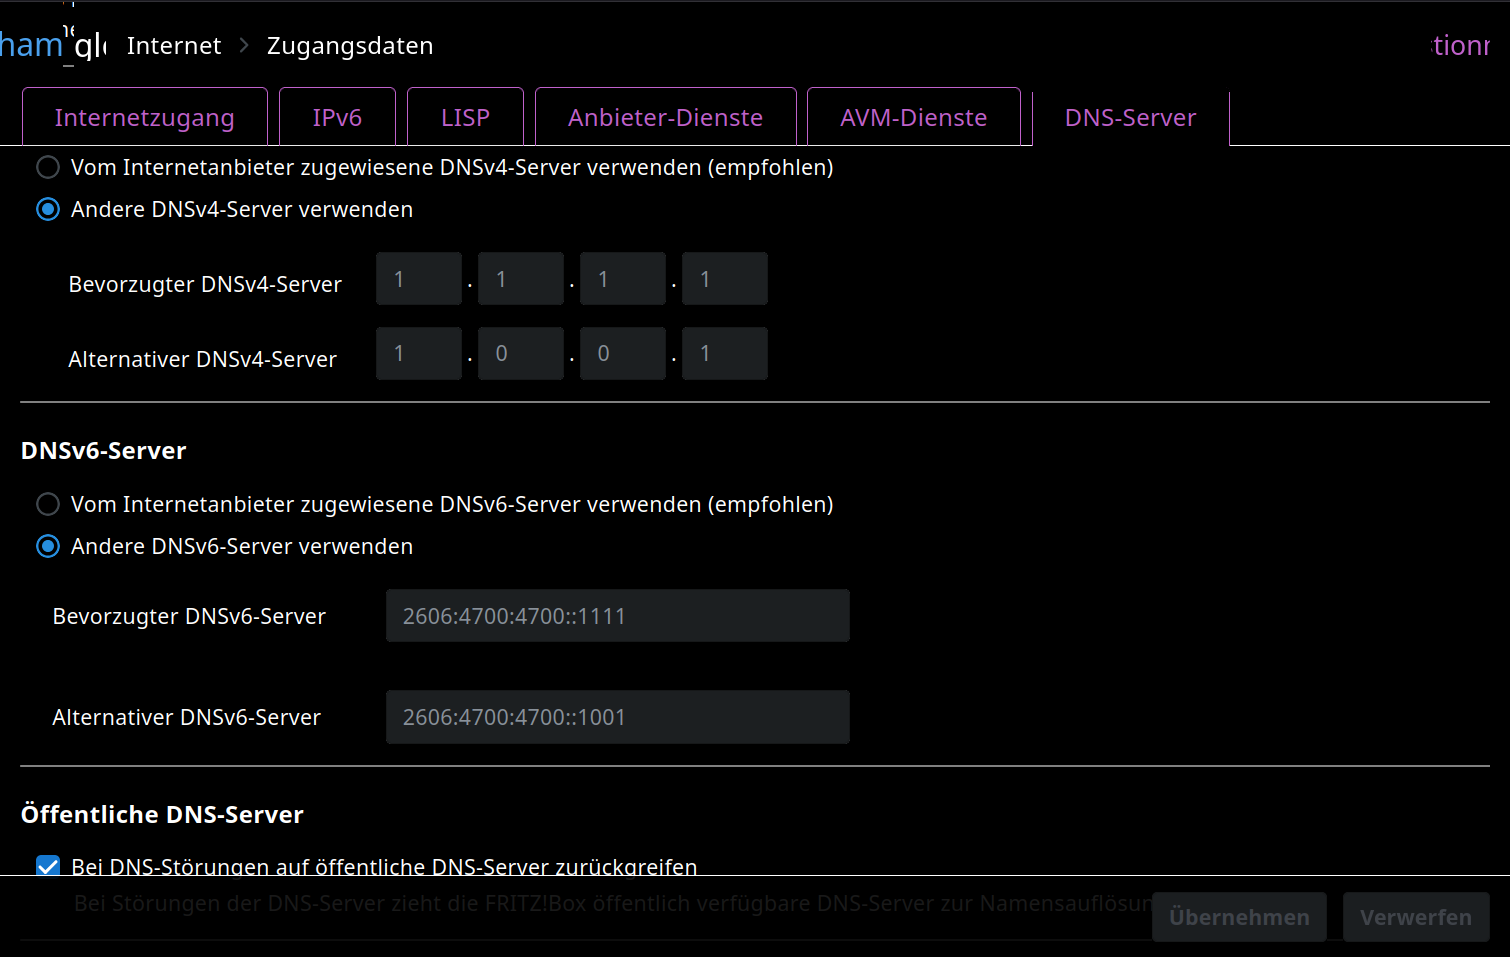Open the Internetzugang tab
The image size is (1510, 957).
[x=145, y=118]
